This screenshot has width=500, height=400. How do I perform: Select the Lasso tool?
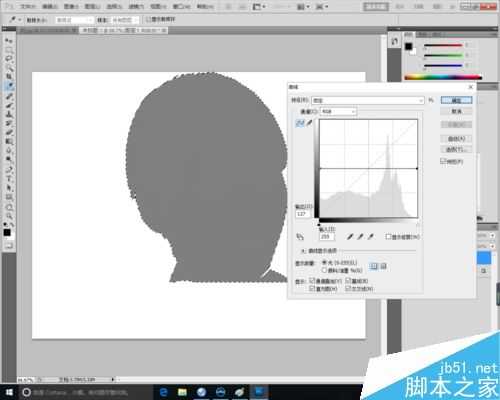pos(9,59)
